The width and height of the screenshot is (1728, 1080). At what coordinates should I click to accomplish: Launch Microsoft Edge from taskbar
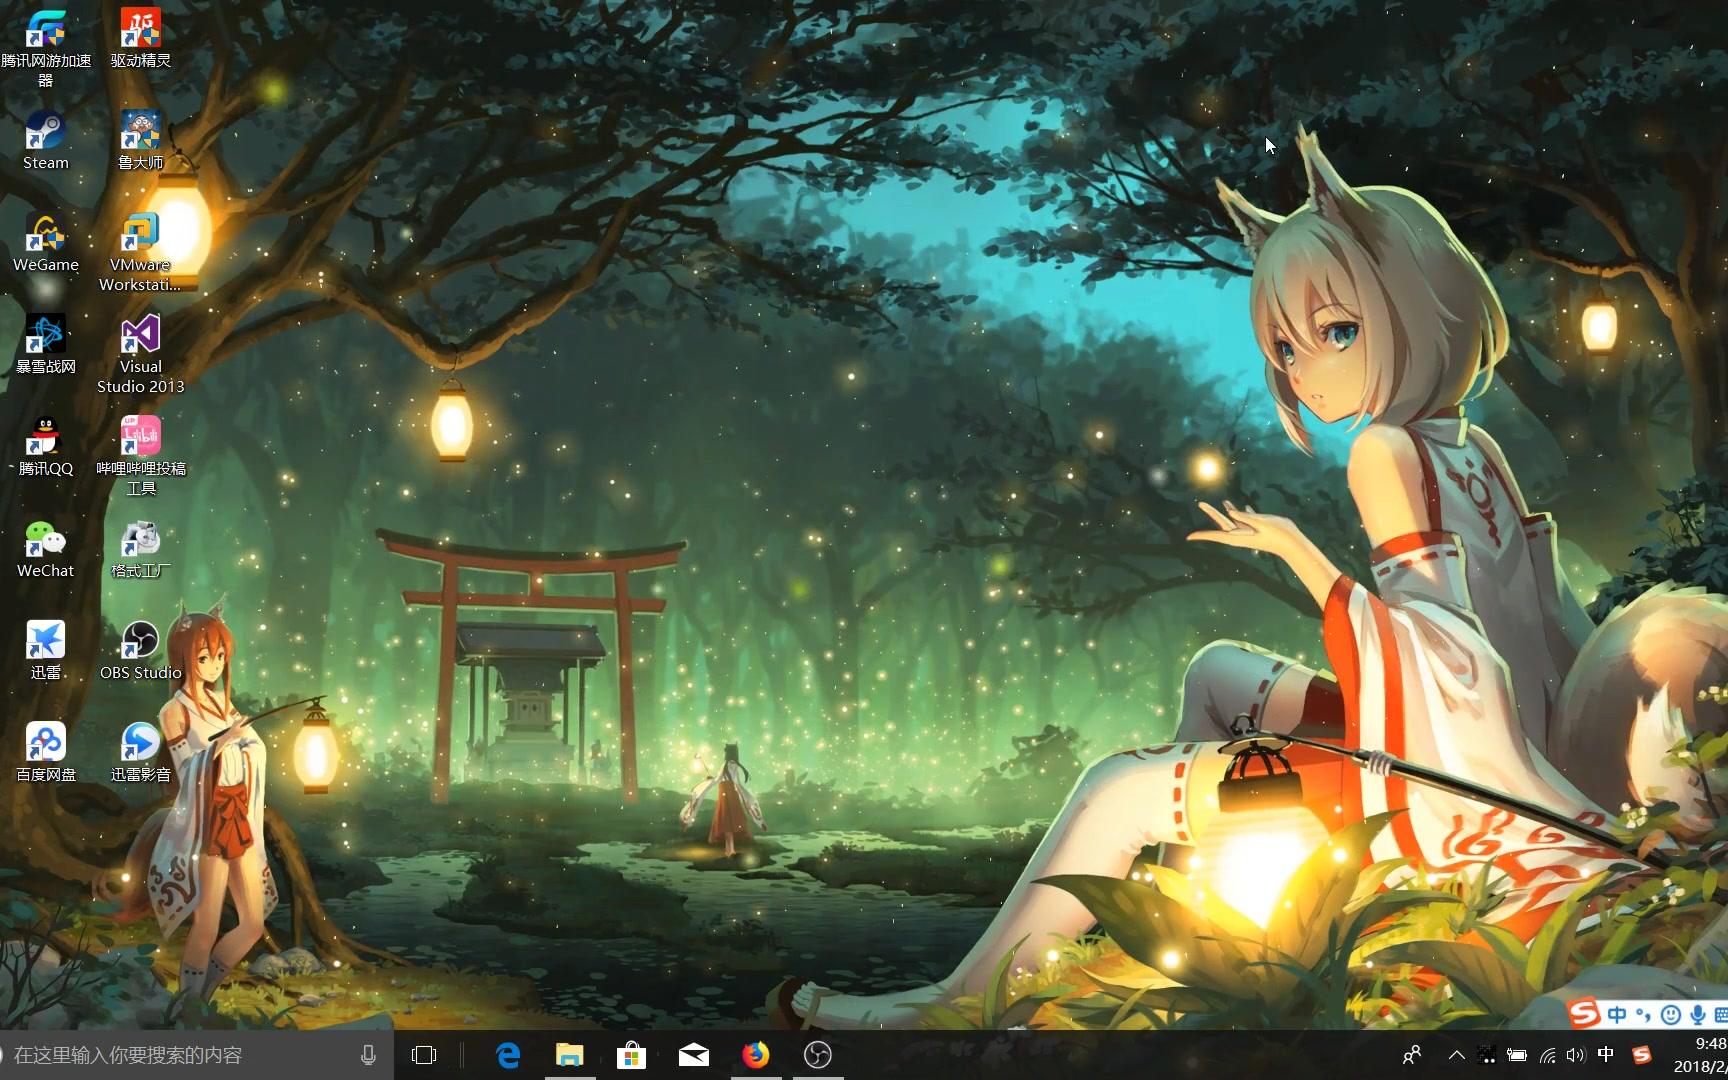[508, 1055]
